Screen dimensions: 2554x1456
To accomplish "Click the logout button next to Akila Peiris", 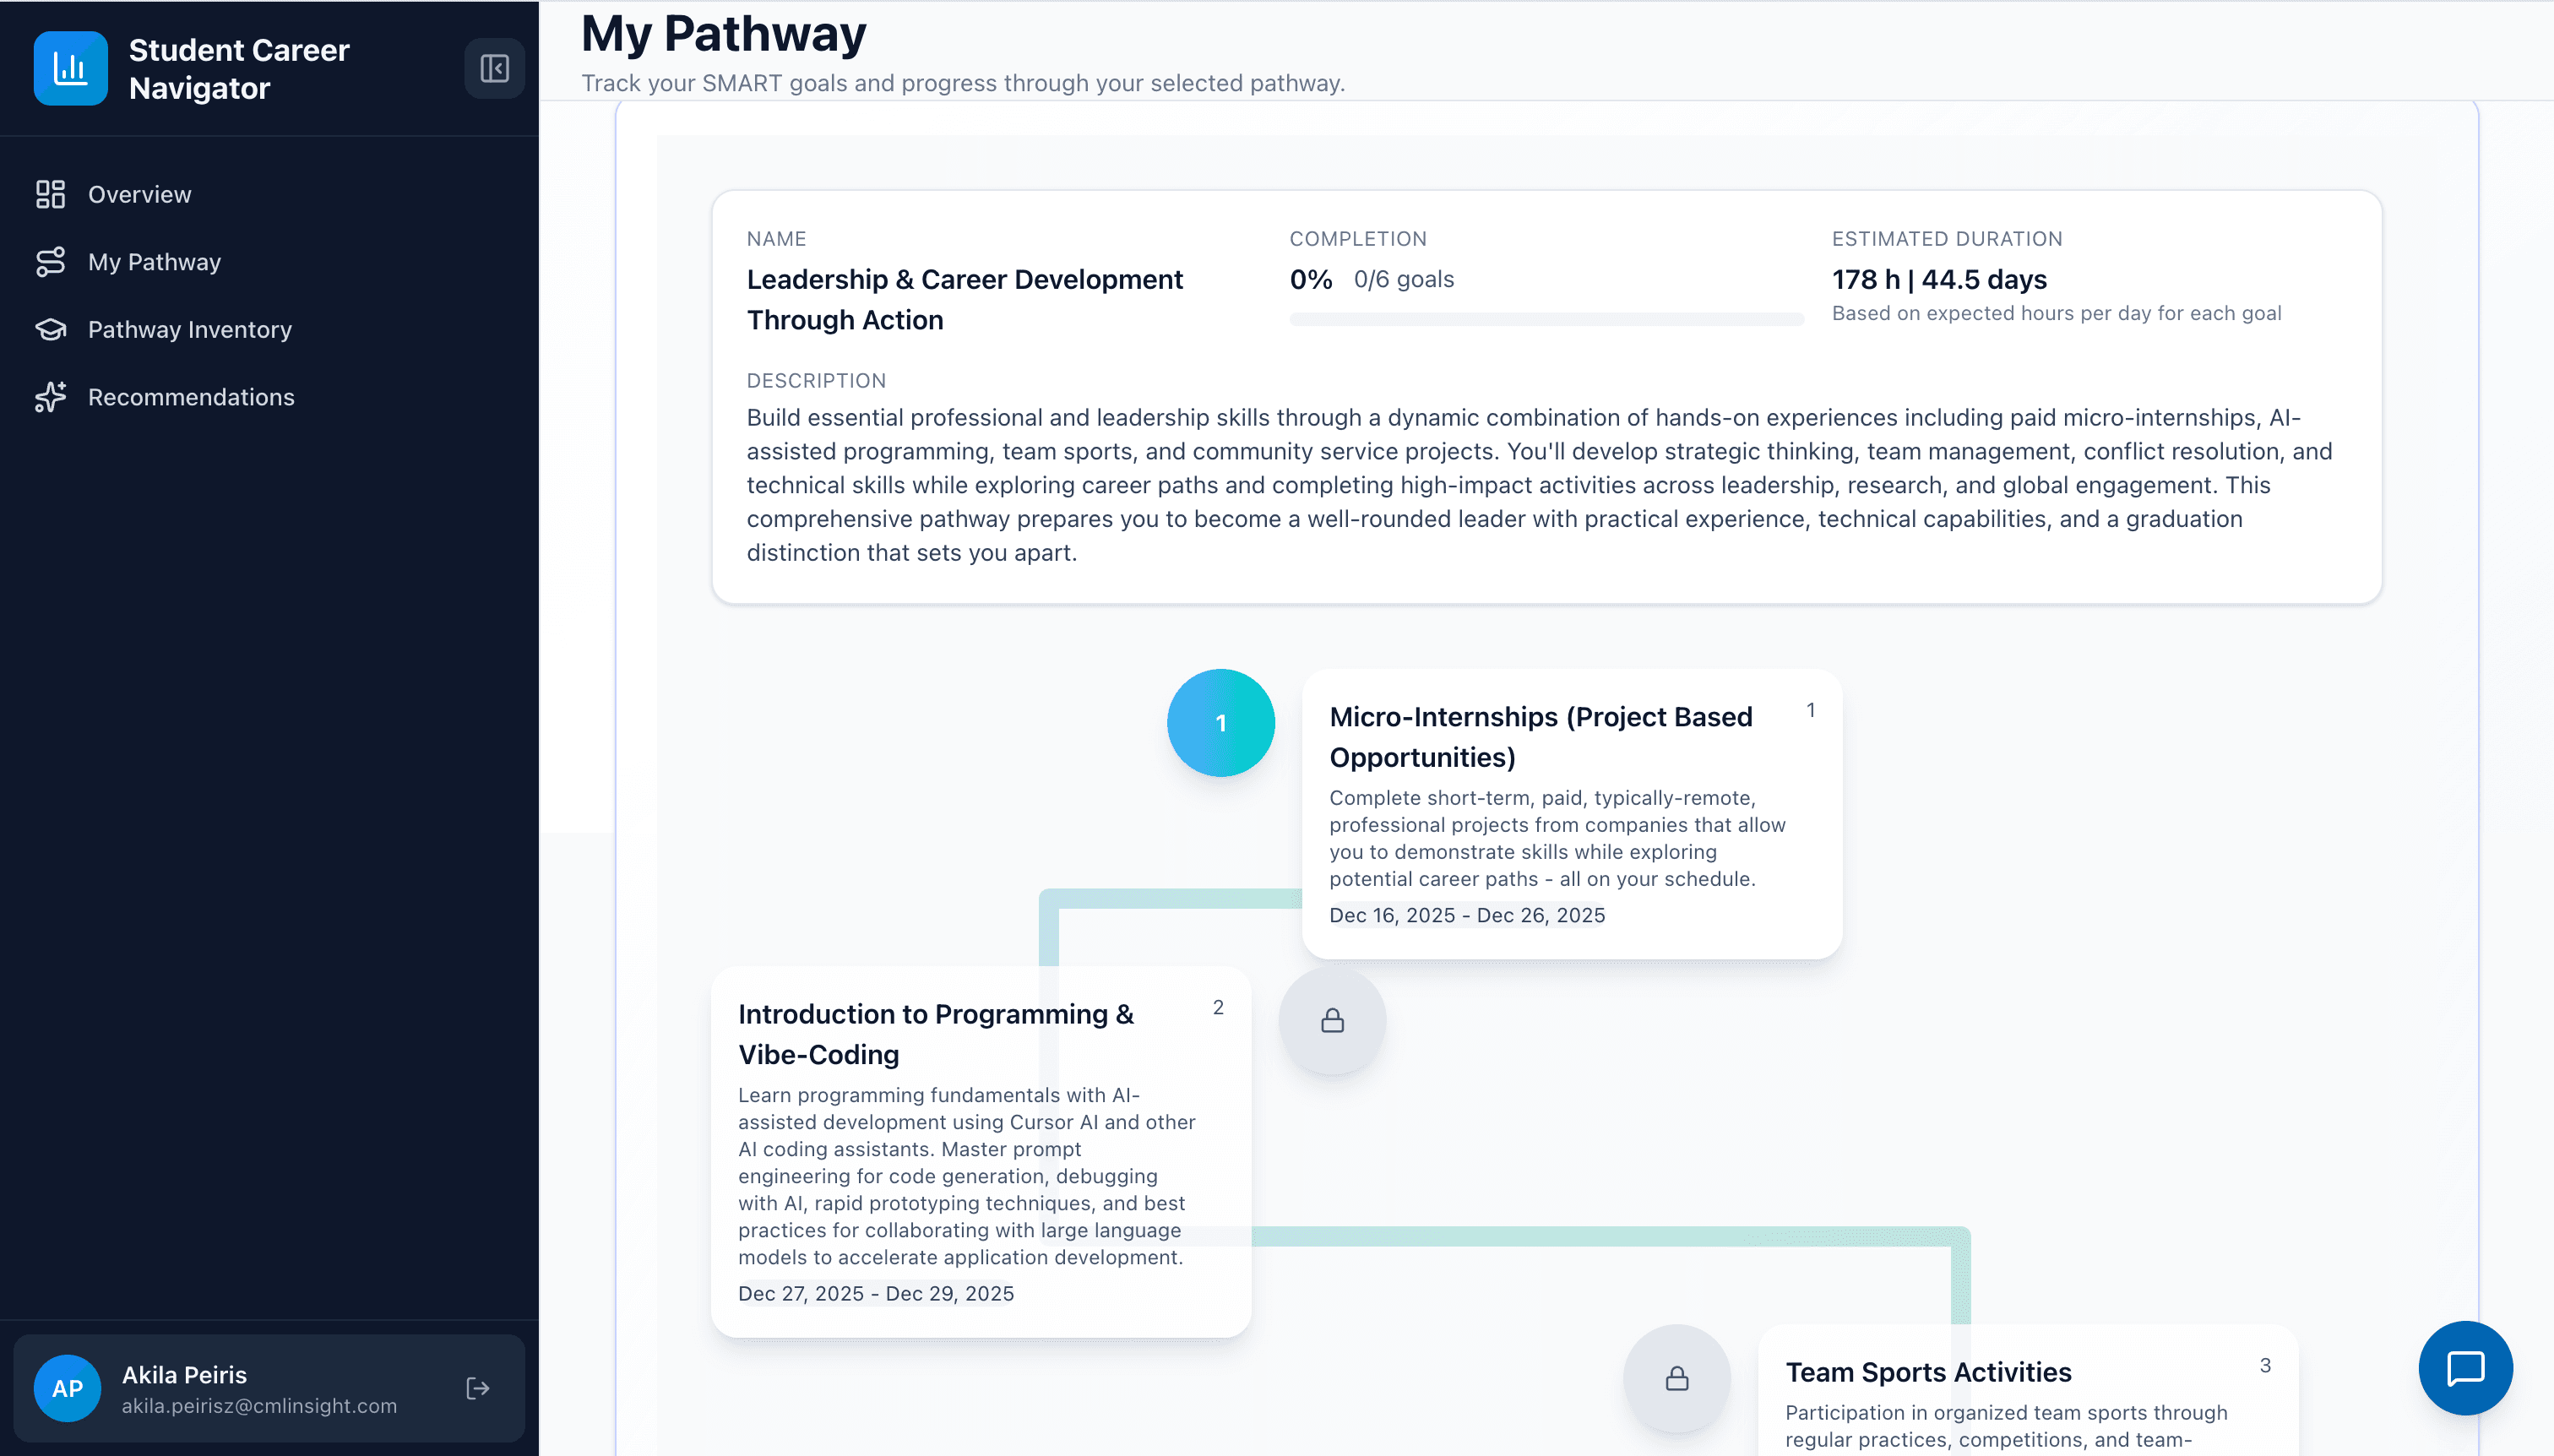I will coord(477,1388).
